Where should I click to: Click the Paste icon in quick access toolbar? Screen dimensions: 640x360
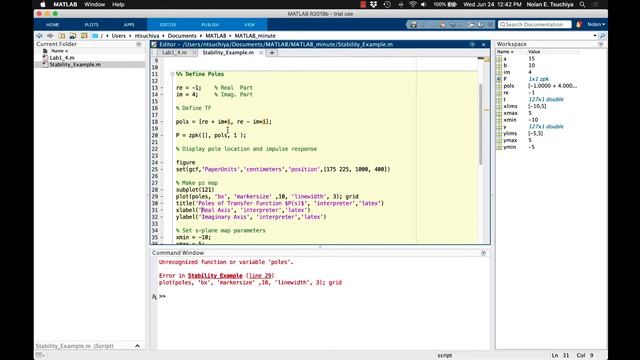[x=442, y=24]
